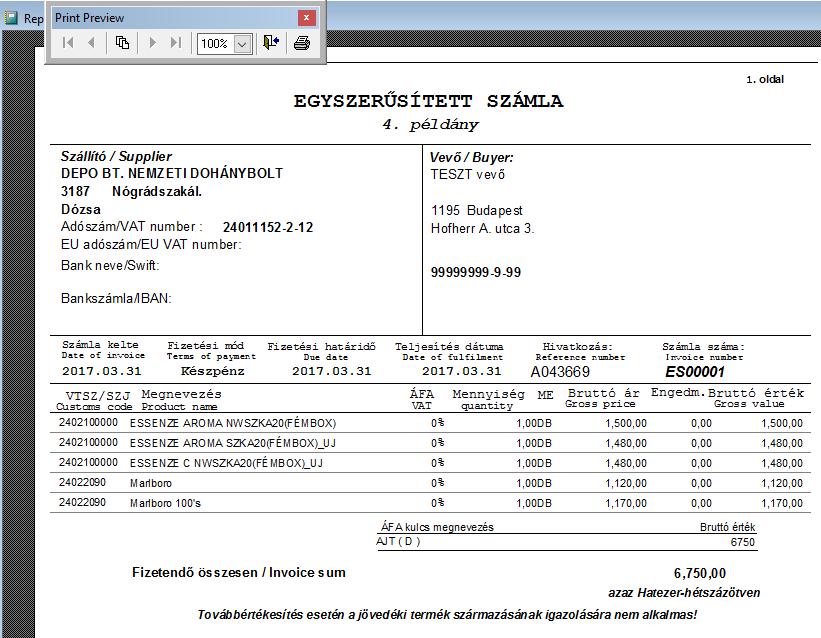Viewport: 821px width, 638px height.
Task: Click product ESSENZE AROMA SZKA20(FÉMBOX)_UJ
Action: tap(233, 443)
